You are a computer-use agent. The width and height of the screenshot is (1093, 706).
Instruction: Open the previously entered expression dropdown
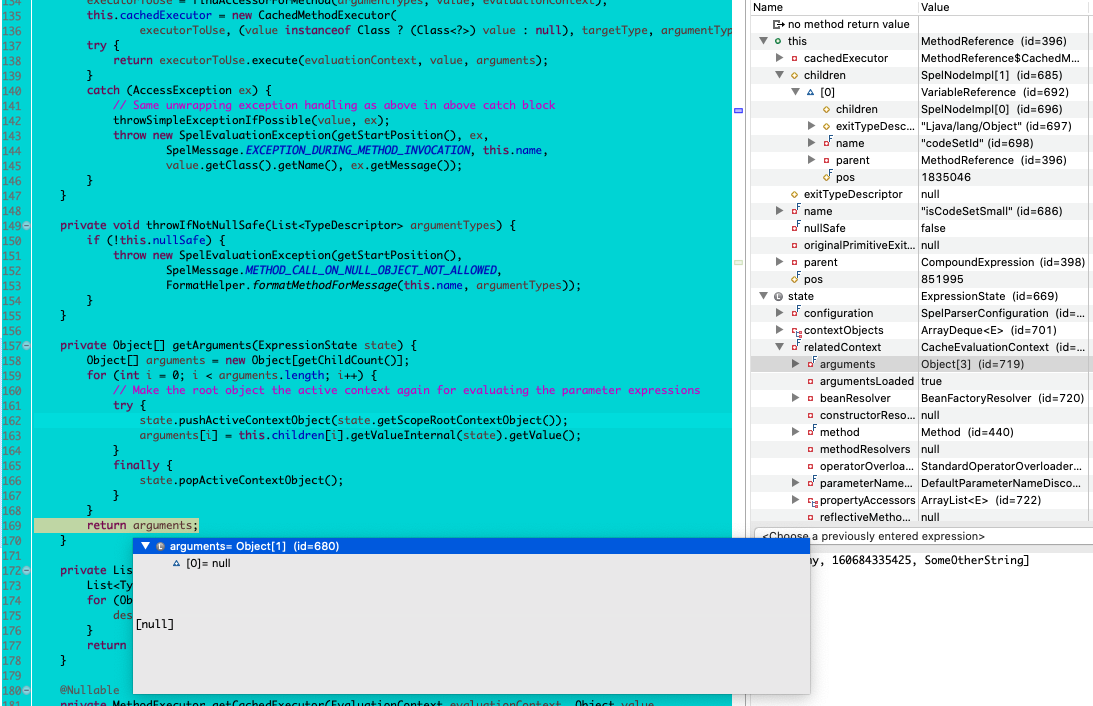click(924, 536)
